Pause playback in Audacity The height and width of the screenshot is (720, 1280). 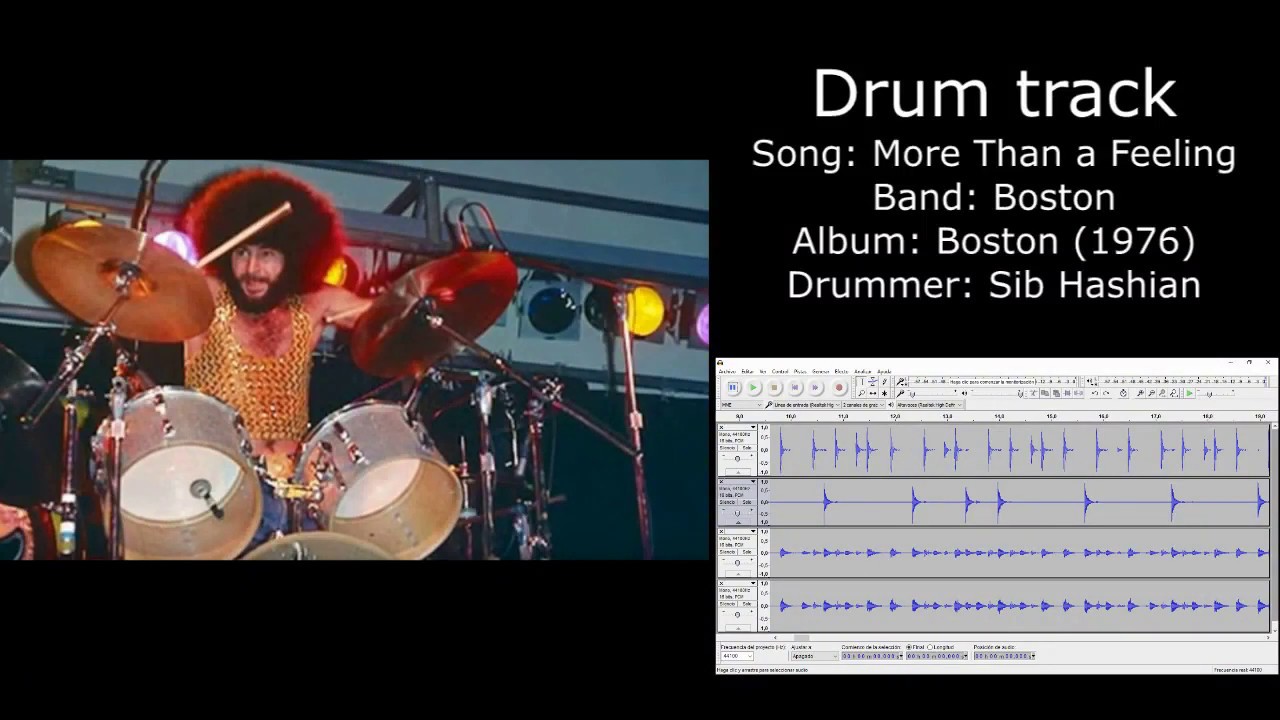(733, 387)
